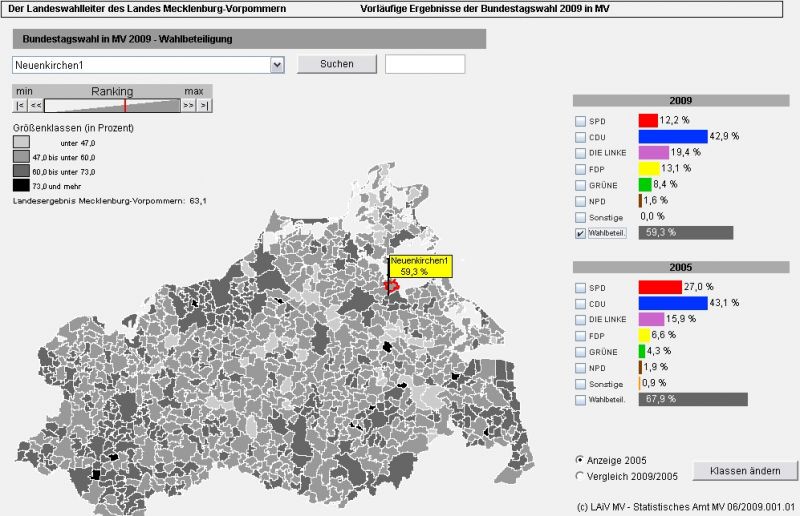Click the 'Größenklassen (in Prozent)' label
Screen dimensions: 800x516
73,128
